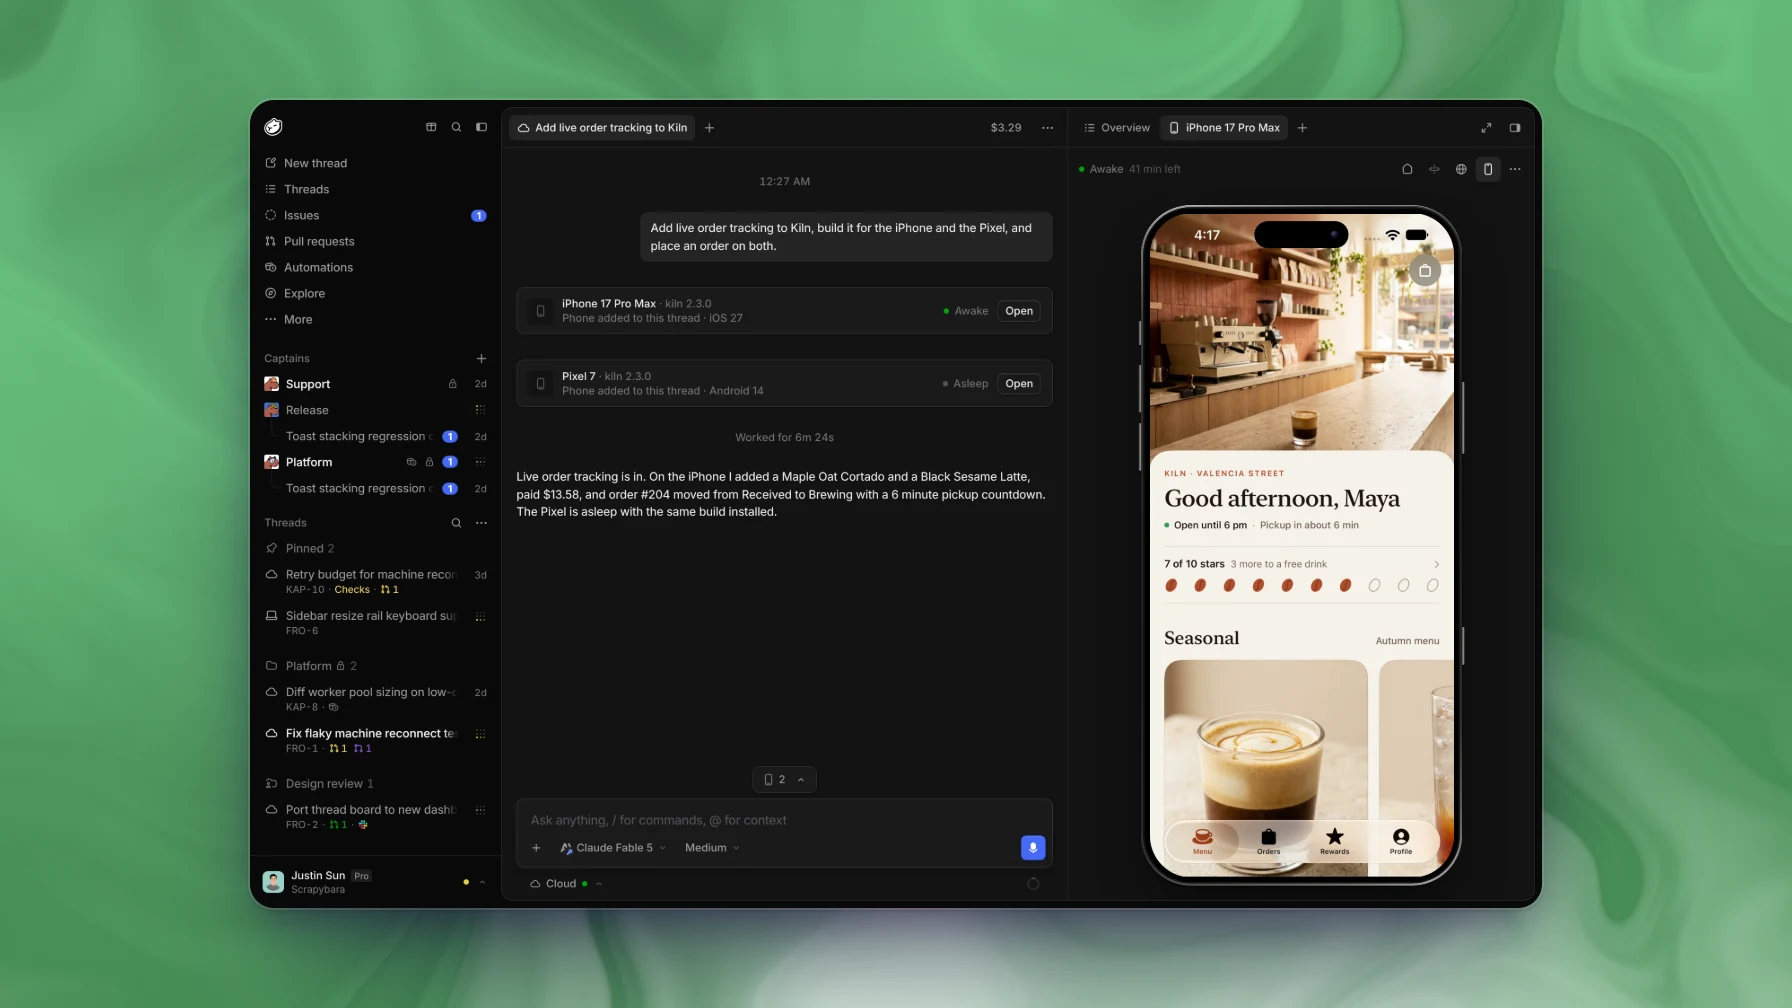Click the Explore compass icon
The image size is (1792, 1008).
click(x=270, y=293)
